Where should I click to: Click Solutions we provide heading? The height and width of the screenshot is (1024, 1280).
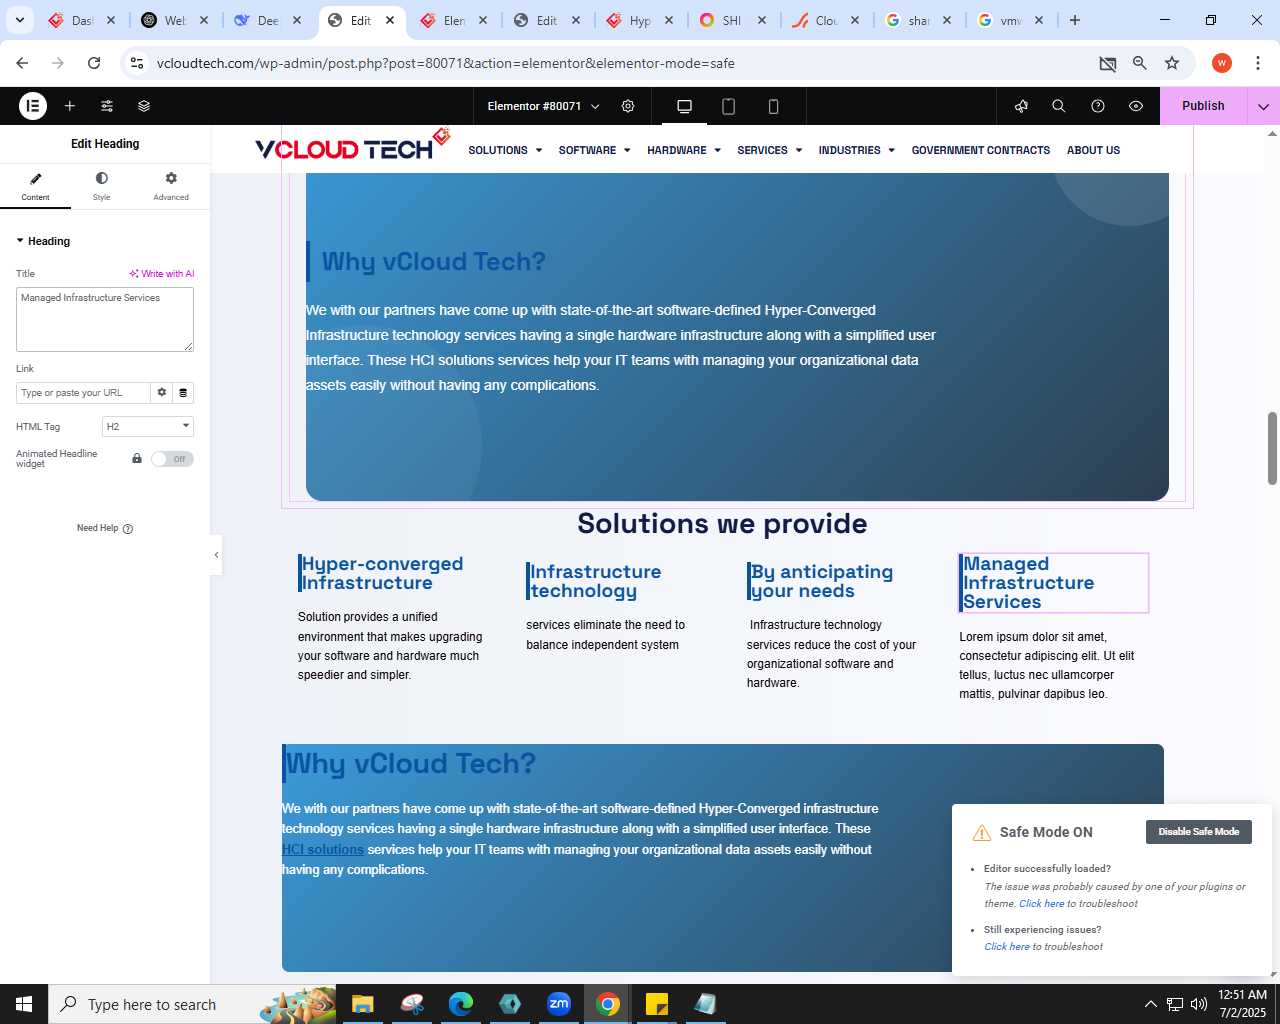(722, 524)
